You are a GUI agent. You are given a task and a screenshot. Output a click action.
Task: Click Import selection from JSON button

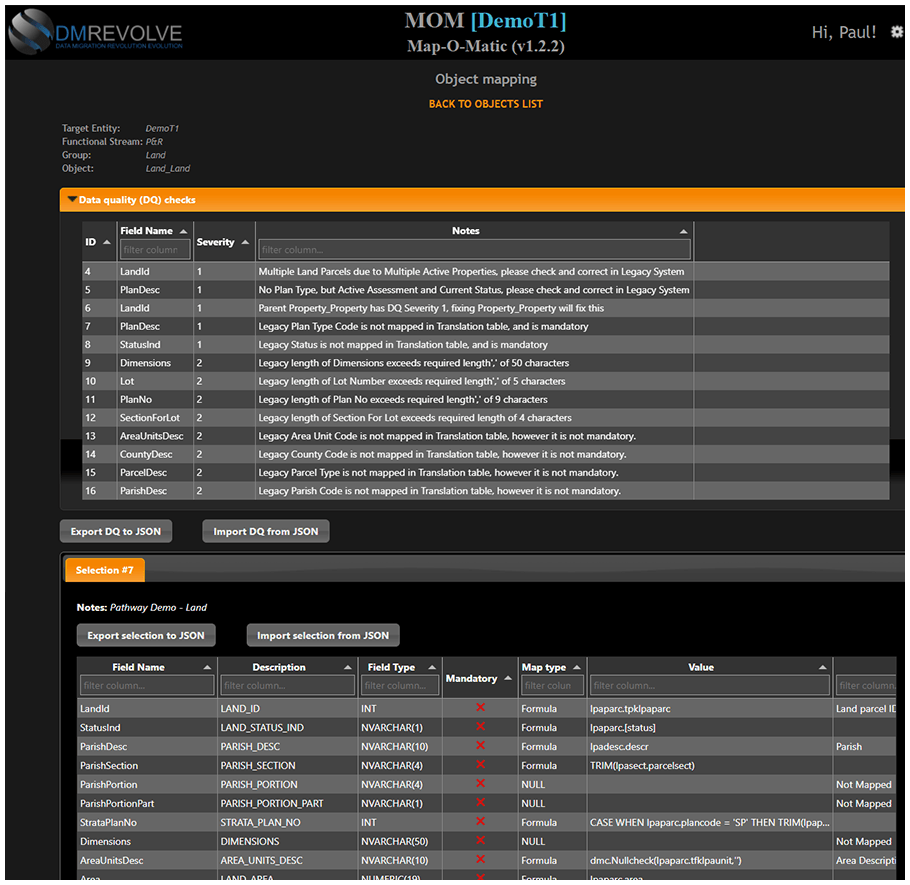(x=323, y=635)
